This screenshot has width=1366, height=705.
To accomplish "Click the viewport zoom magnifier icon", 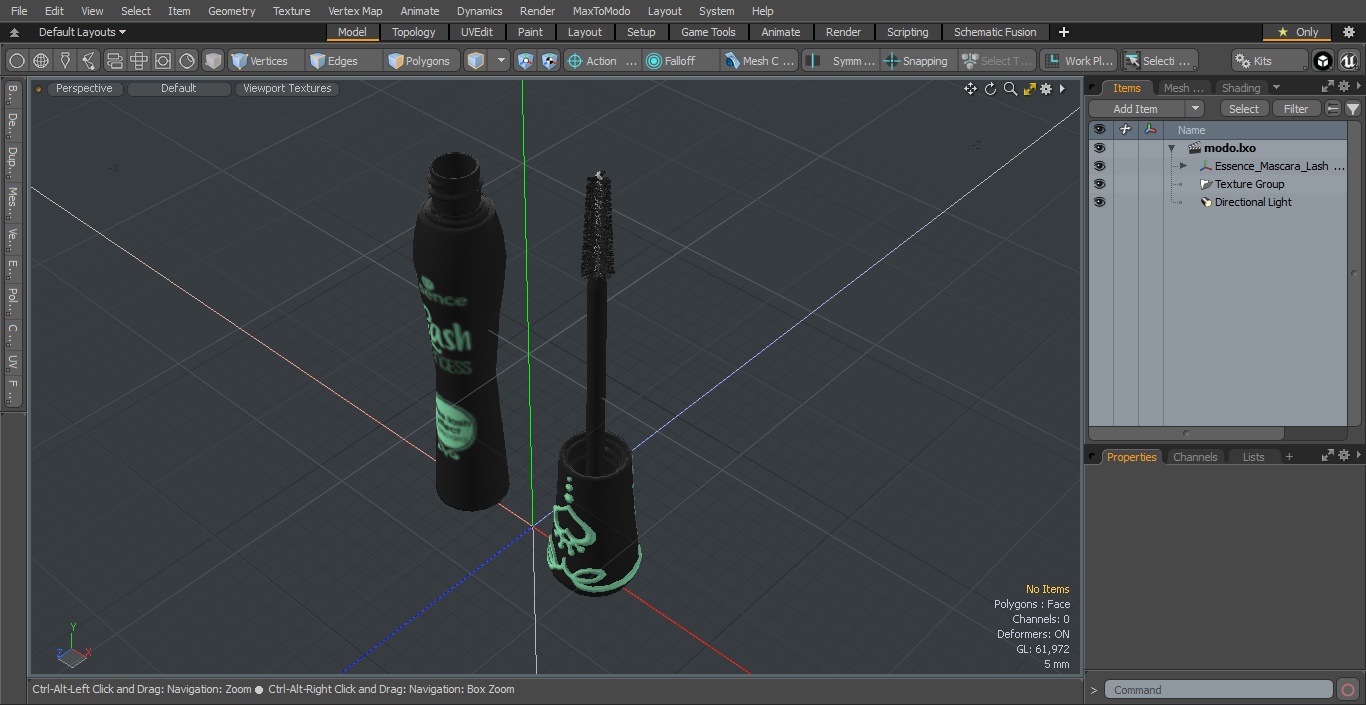I will 1010,88.
